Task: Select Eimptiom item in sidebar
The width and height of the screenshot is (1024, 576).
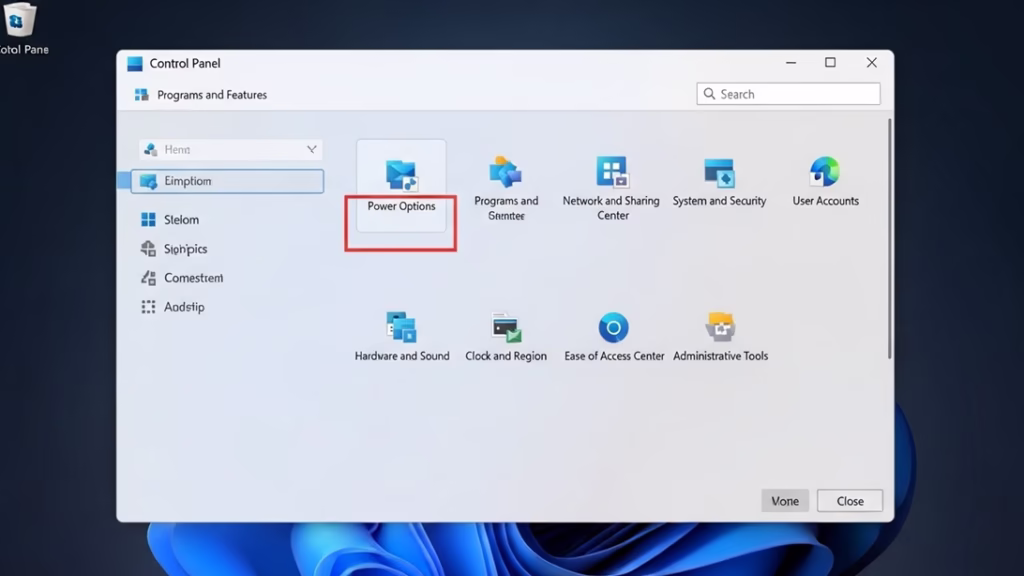Action: point(228,181)
